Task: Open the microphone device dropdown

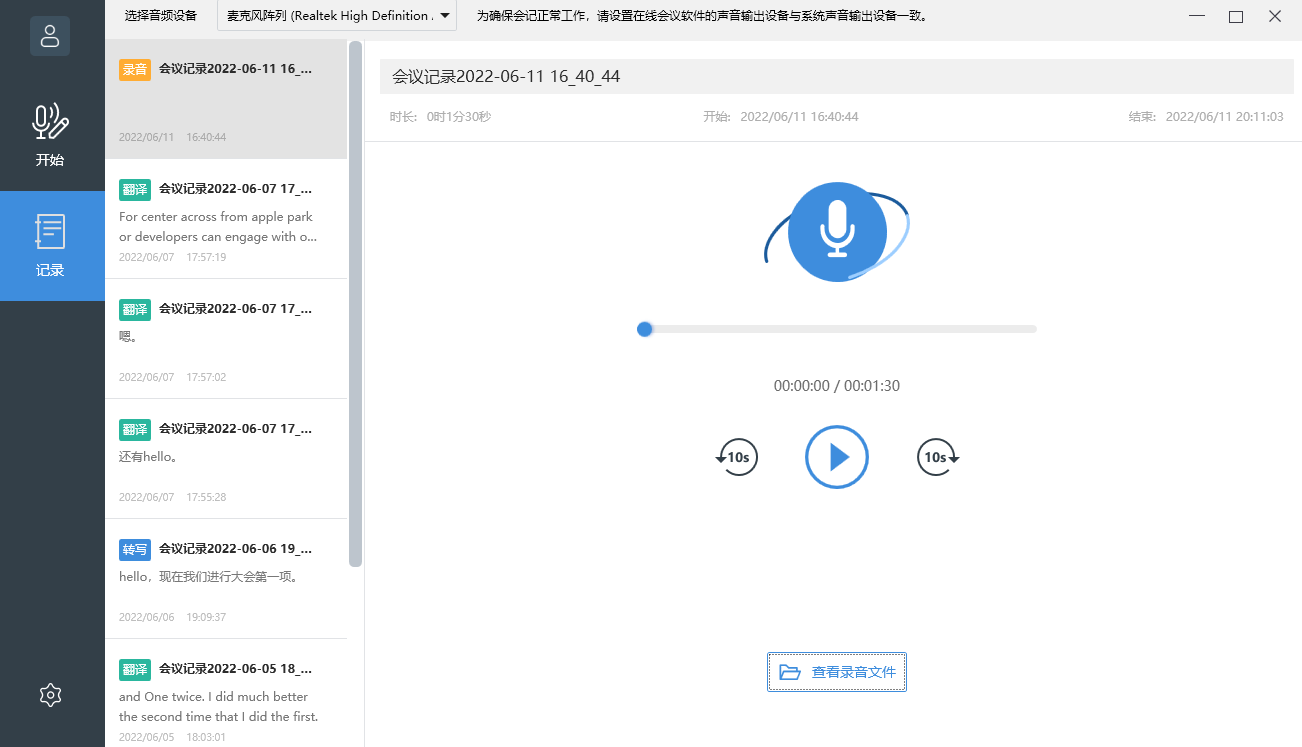Action: click(337, 16)
